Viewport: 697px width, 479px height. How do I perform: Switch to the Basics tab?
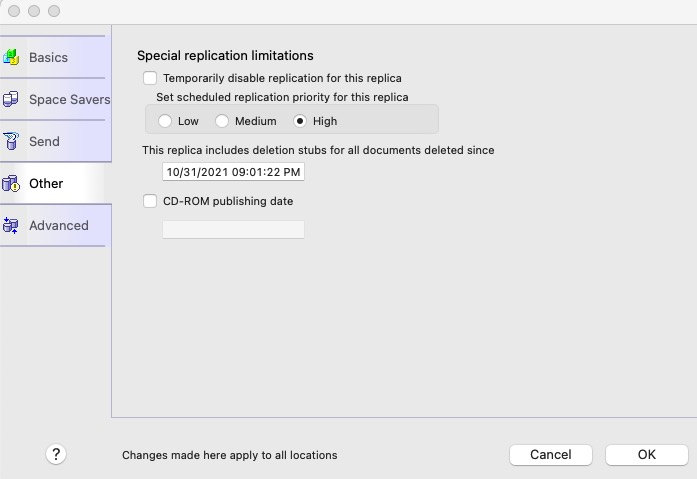[48, 57]
